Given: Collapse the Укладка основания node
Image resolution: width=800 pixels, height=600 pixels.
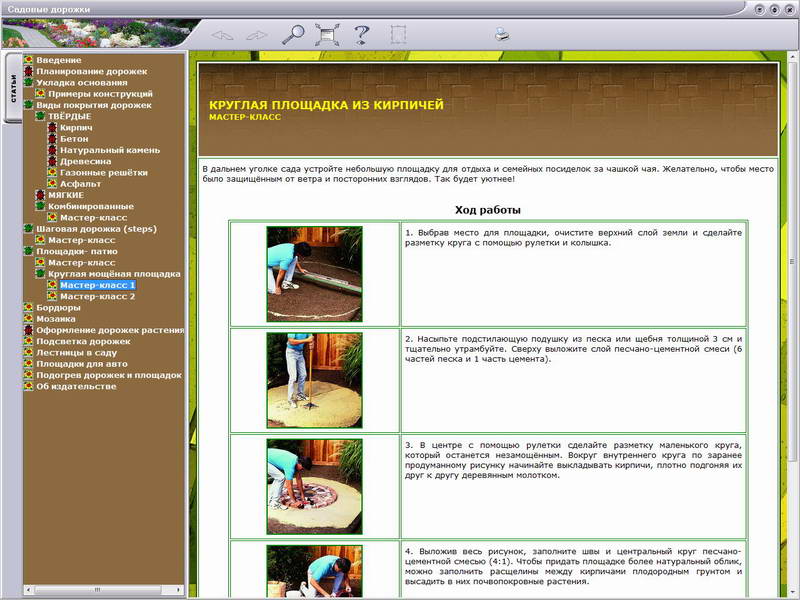Looking at the screenshot, I should [x=28, y=83].
